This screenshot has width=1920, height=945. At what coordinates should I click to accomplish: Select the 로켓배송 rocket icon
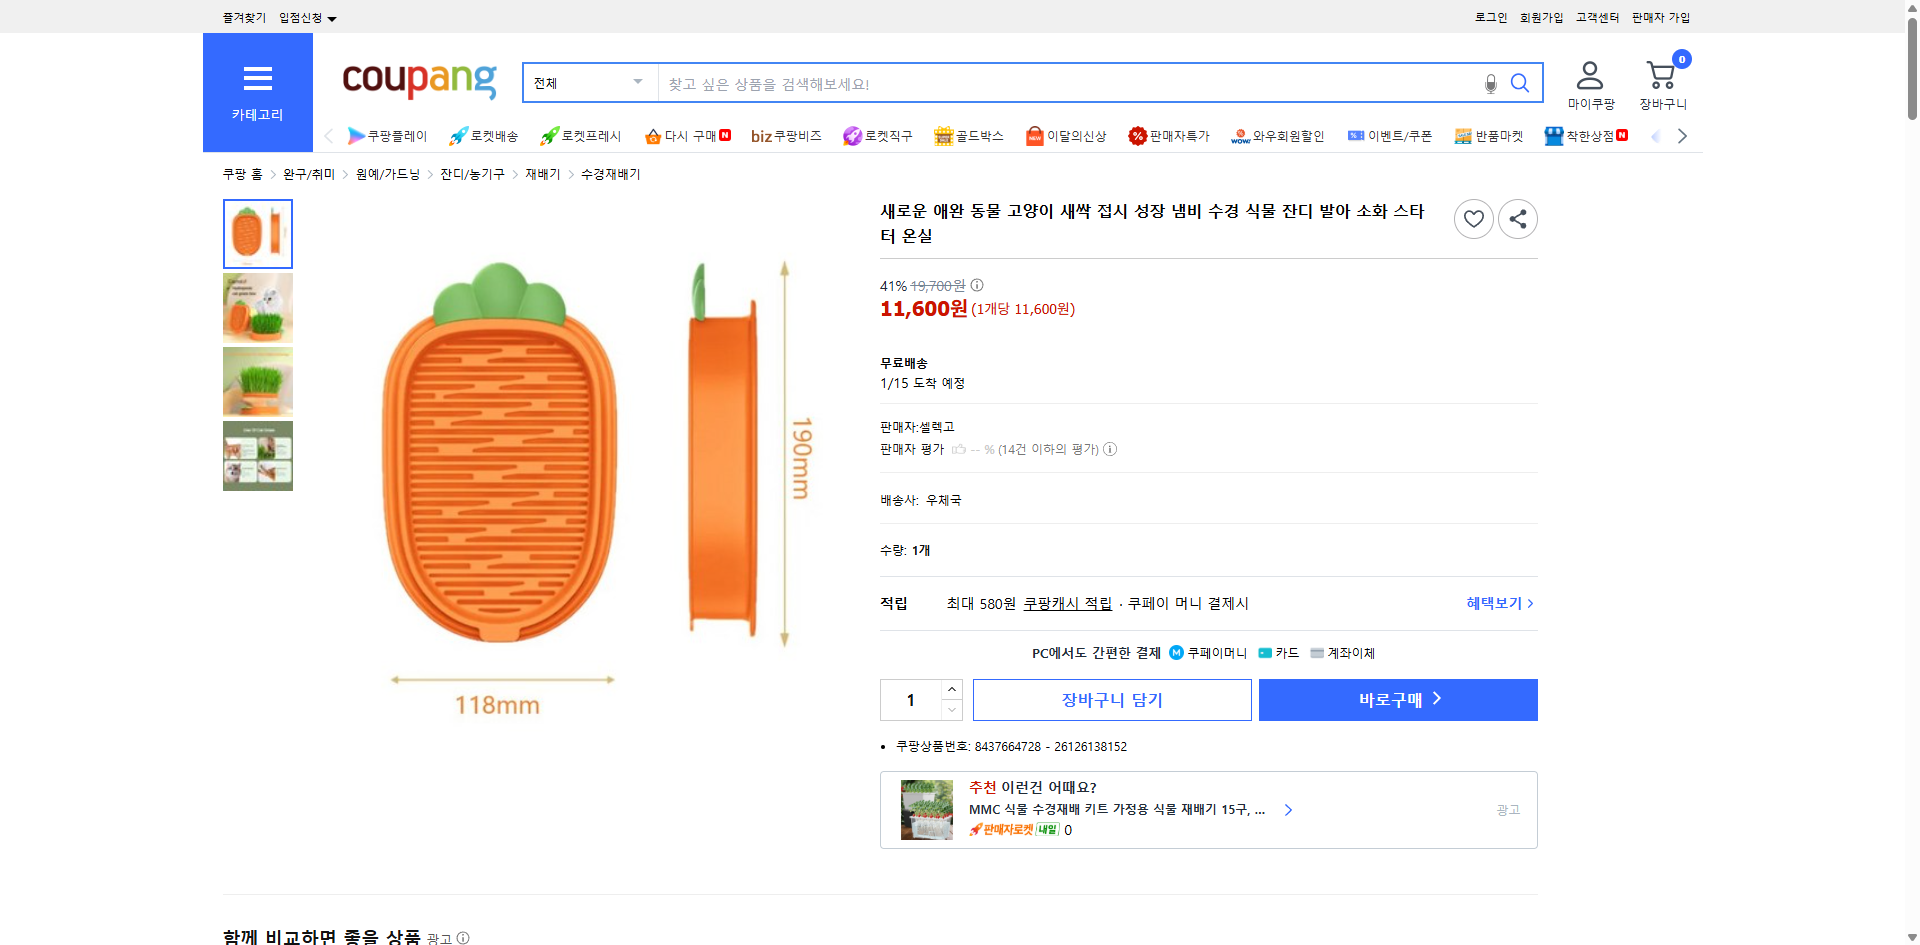[457, 136]
